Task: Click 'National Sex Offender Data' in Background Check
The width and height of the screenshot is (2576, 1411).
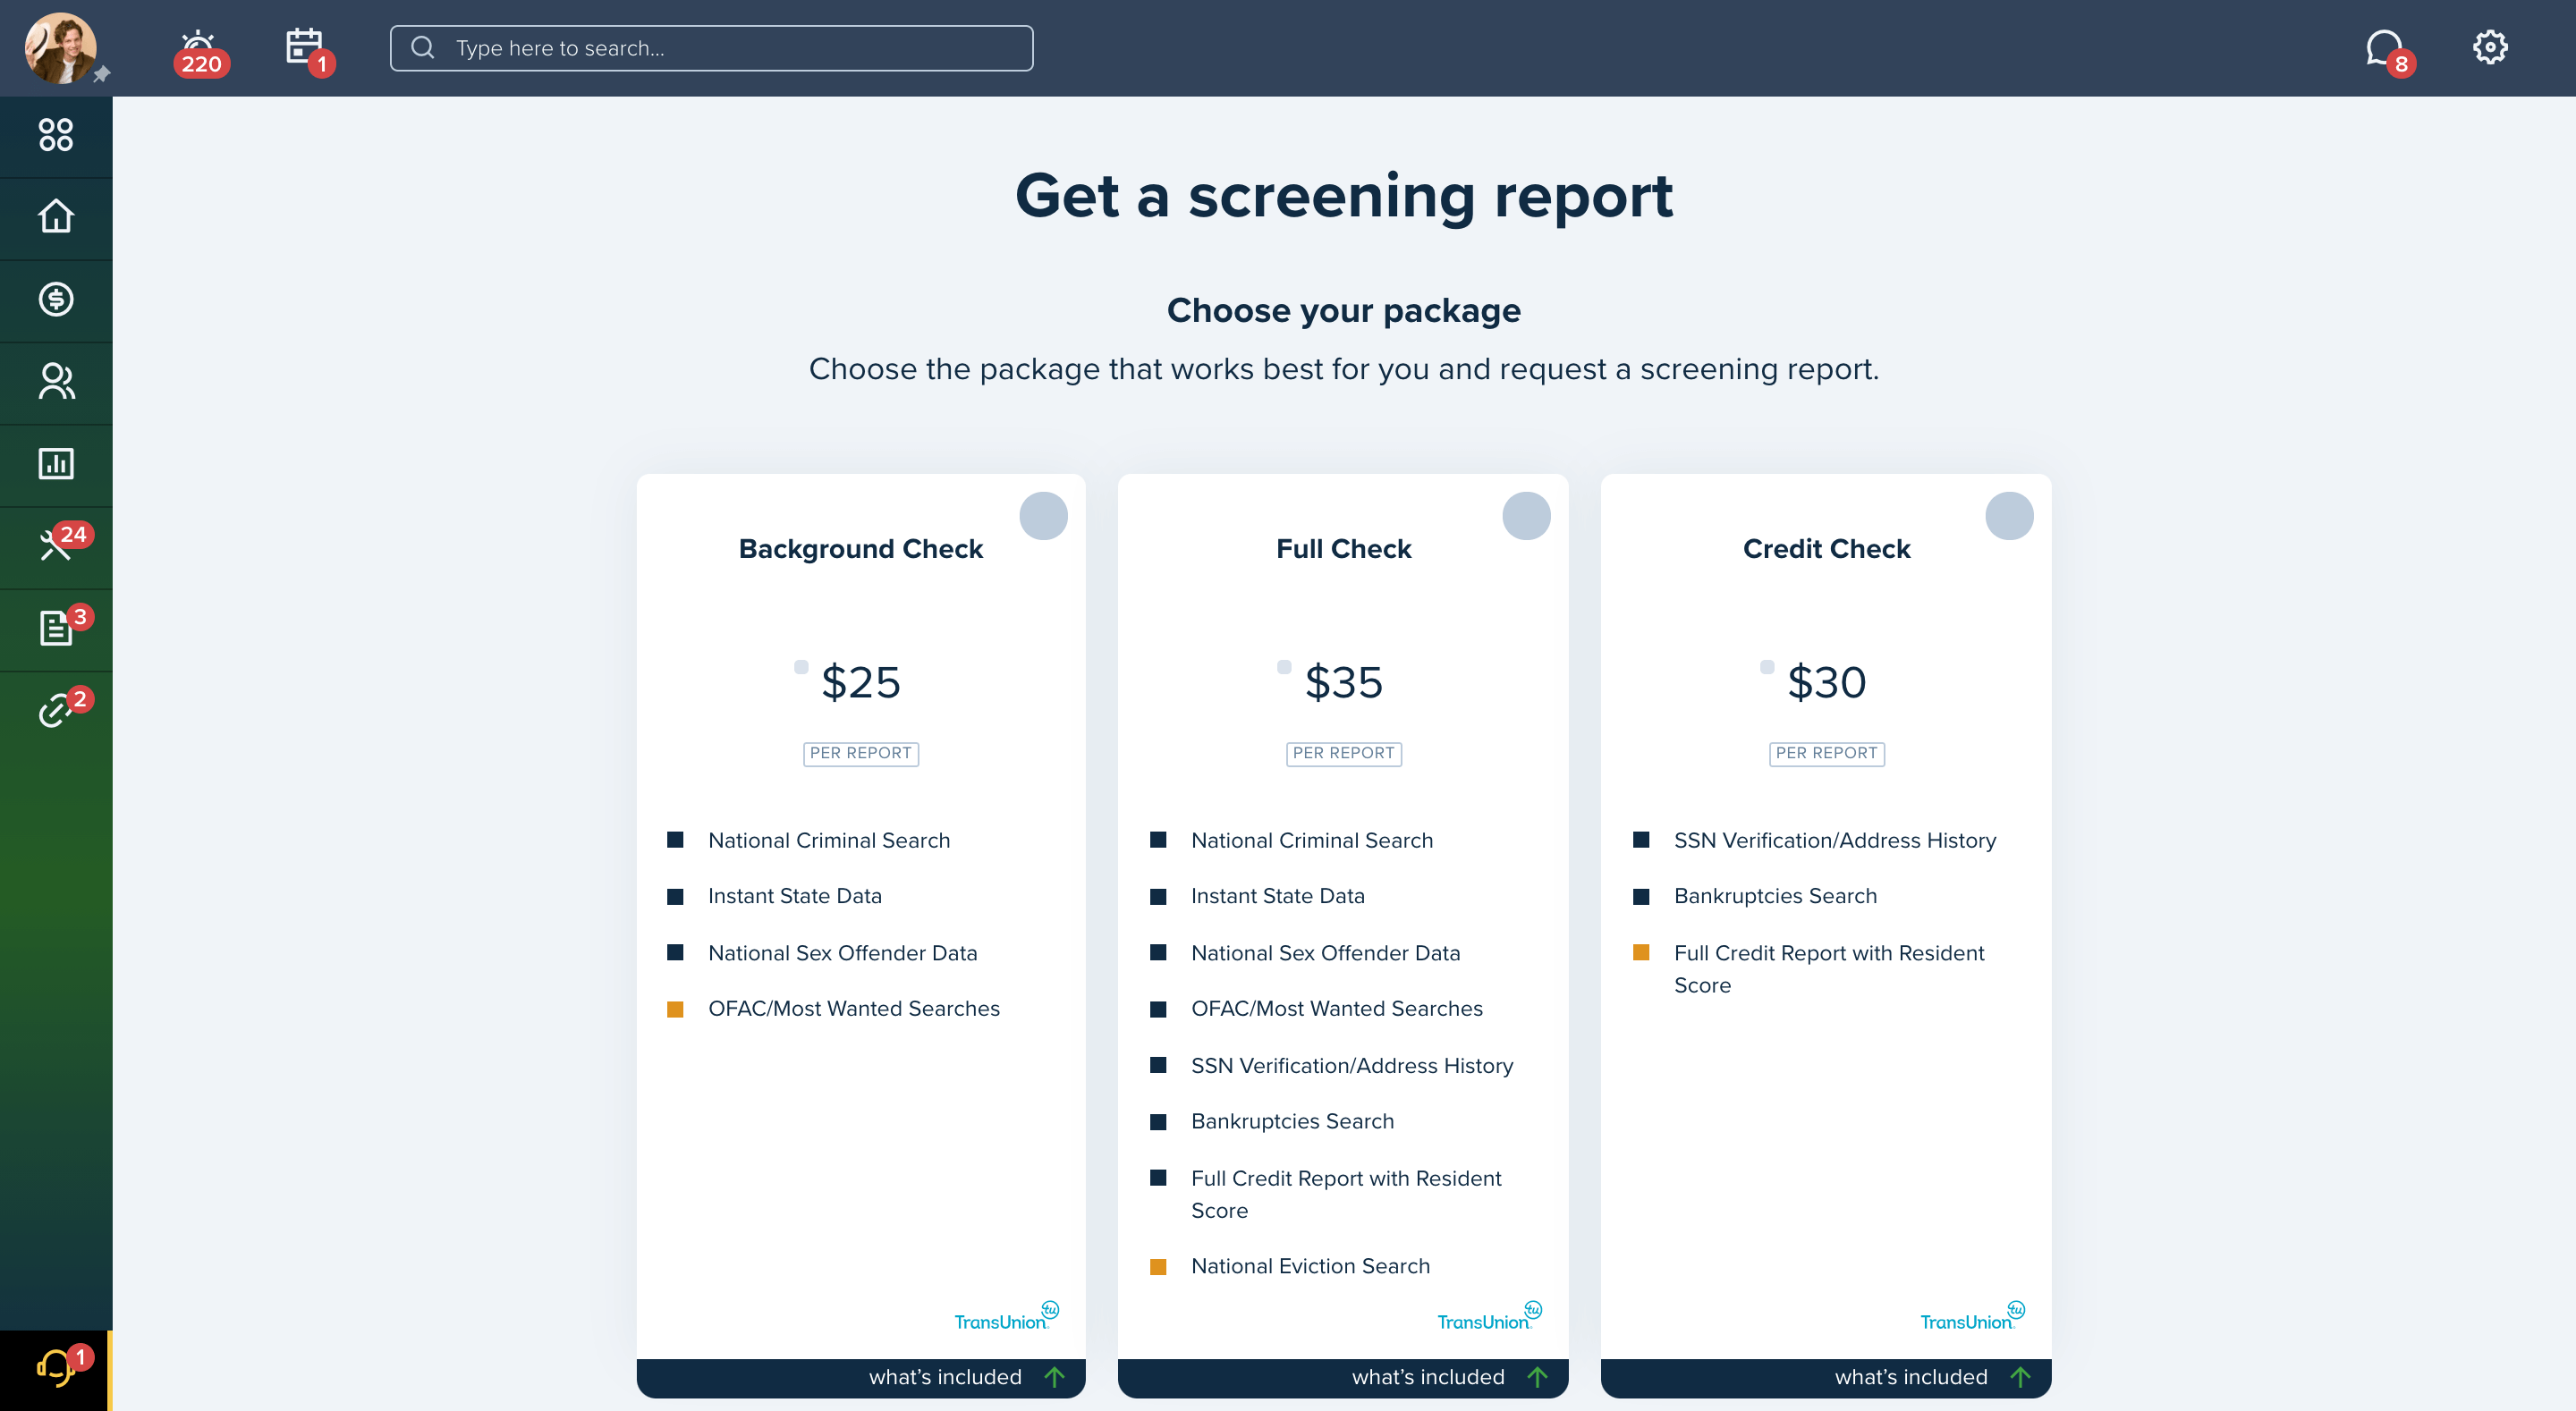Action: [842, 953]
